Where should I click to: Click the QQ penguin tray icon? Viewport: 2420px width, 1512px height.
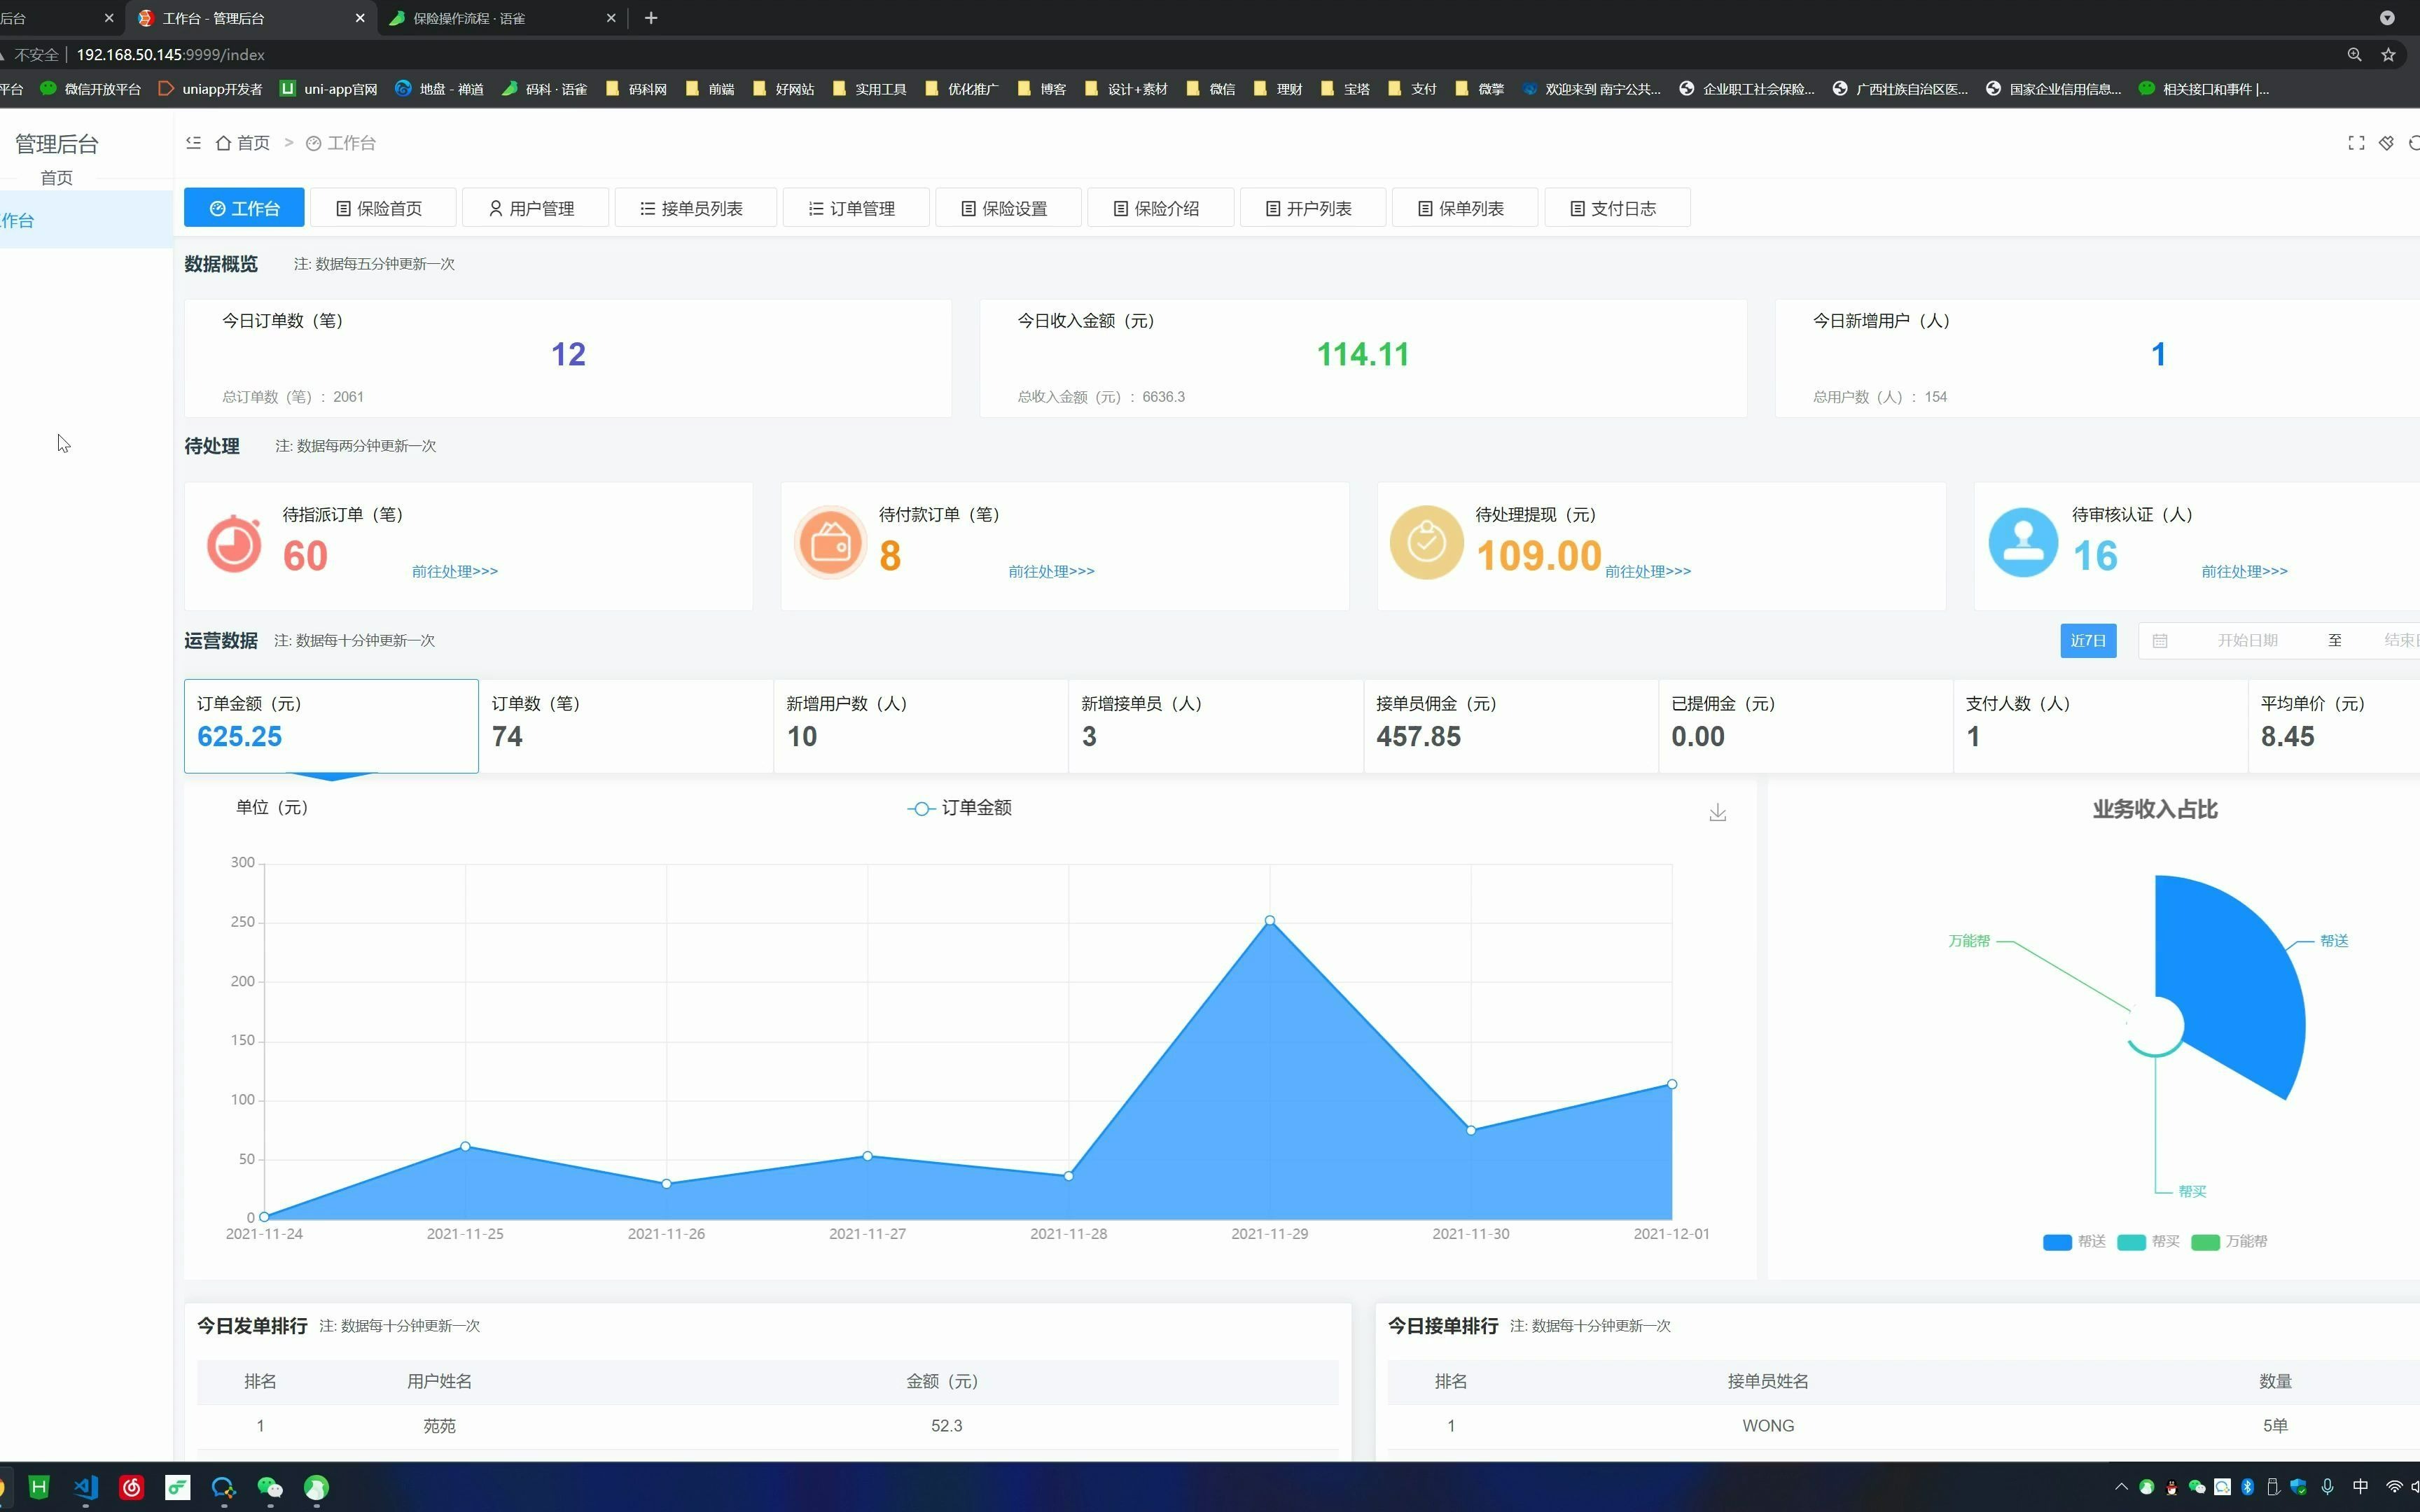pyautogui.click(x=2171, y=1487)
